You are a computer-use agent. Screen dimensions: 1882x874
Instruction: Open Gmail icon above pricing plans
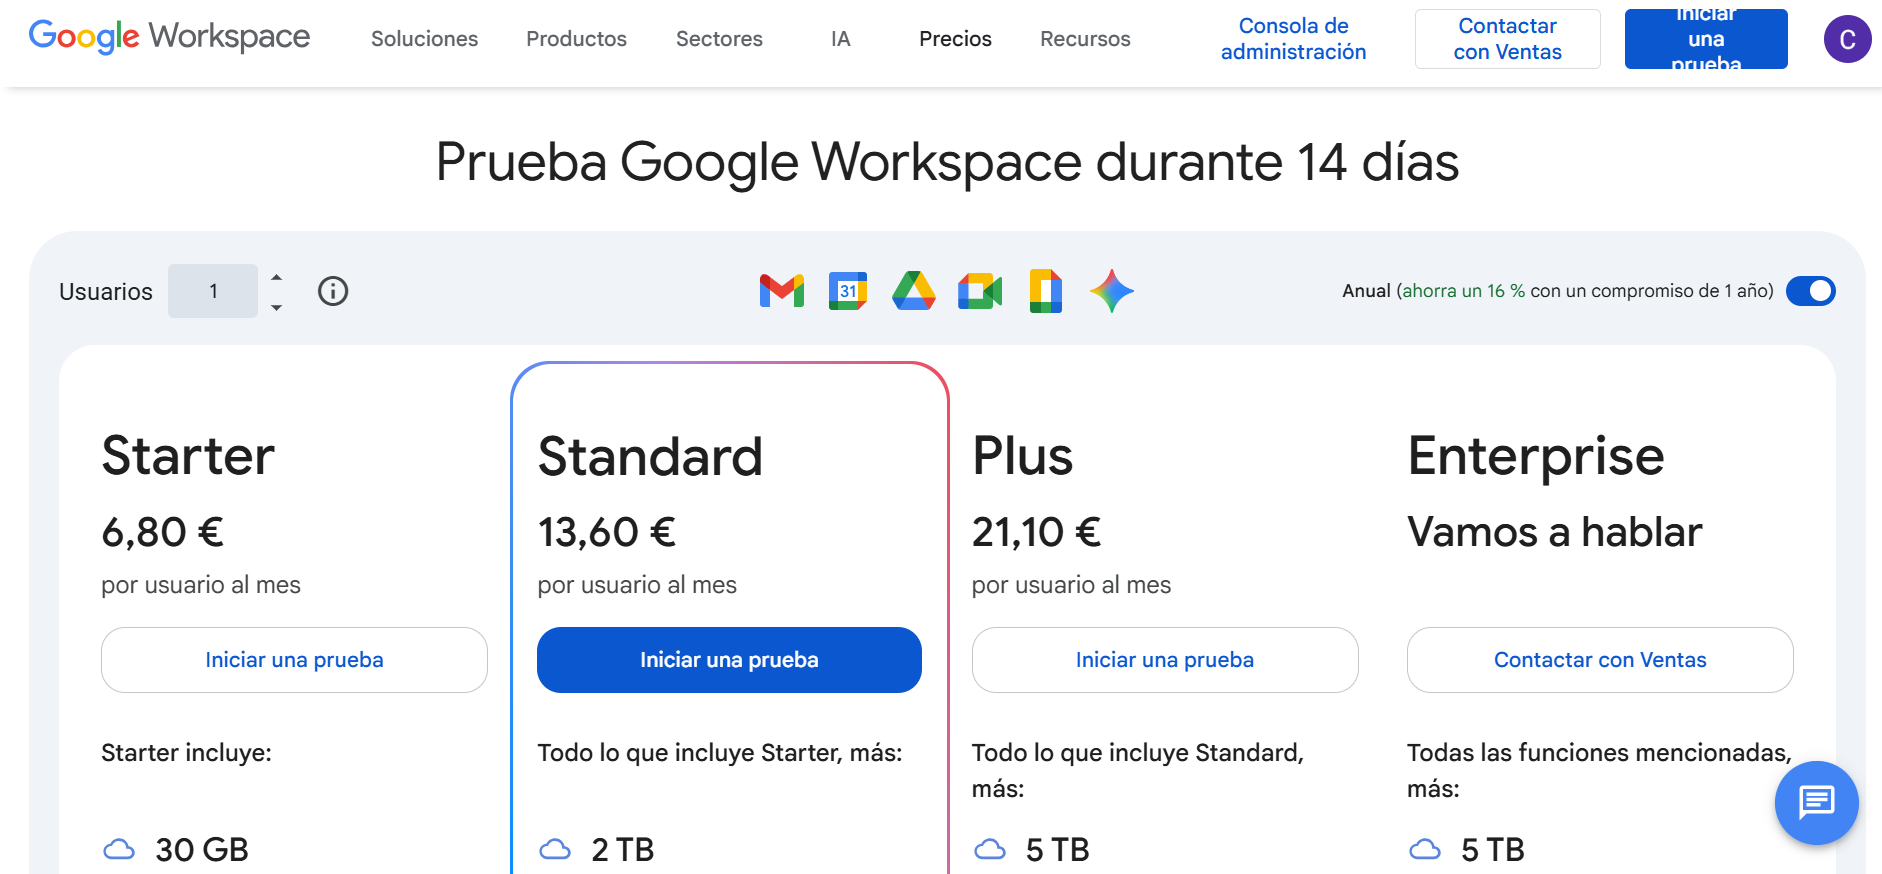pyautogui.click(x=781, y=291)
